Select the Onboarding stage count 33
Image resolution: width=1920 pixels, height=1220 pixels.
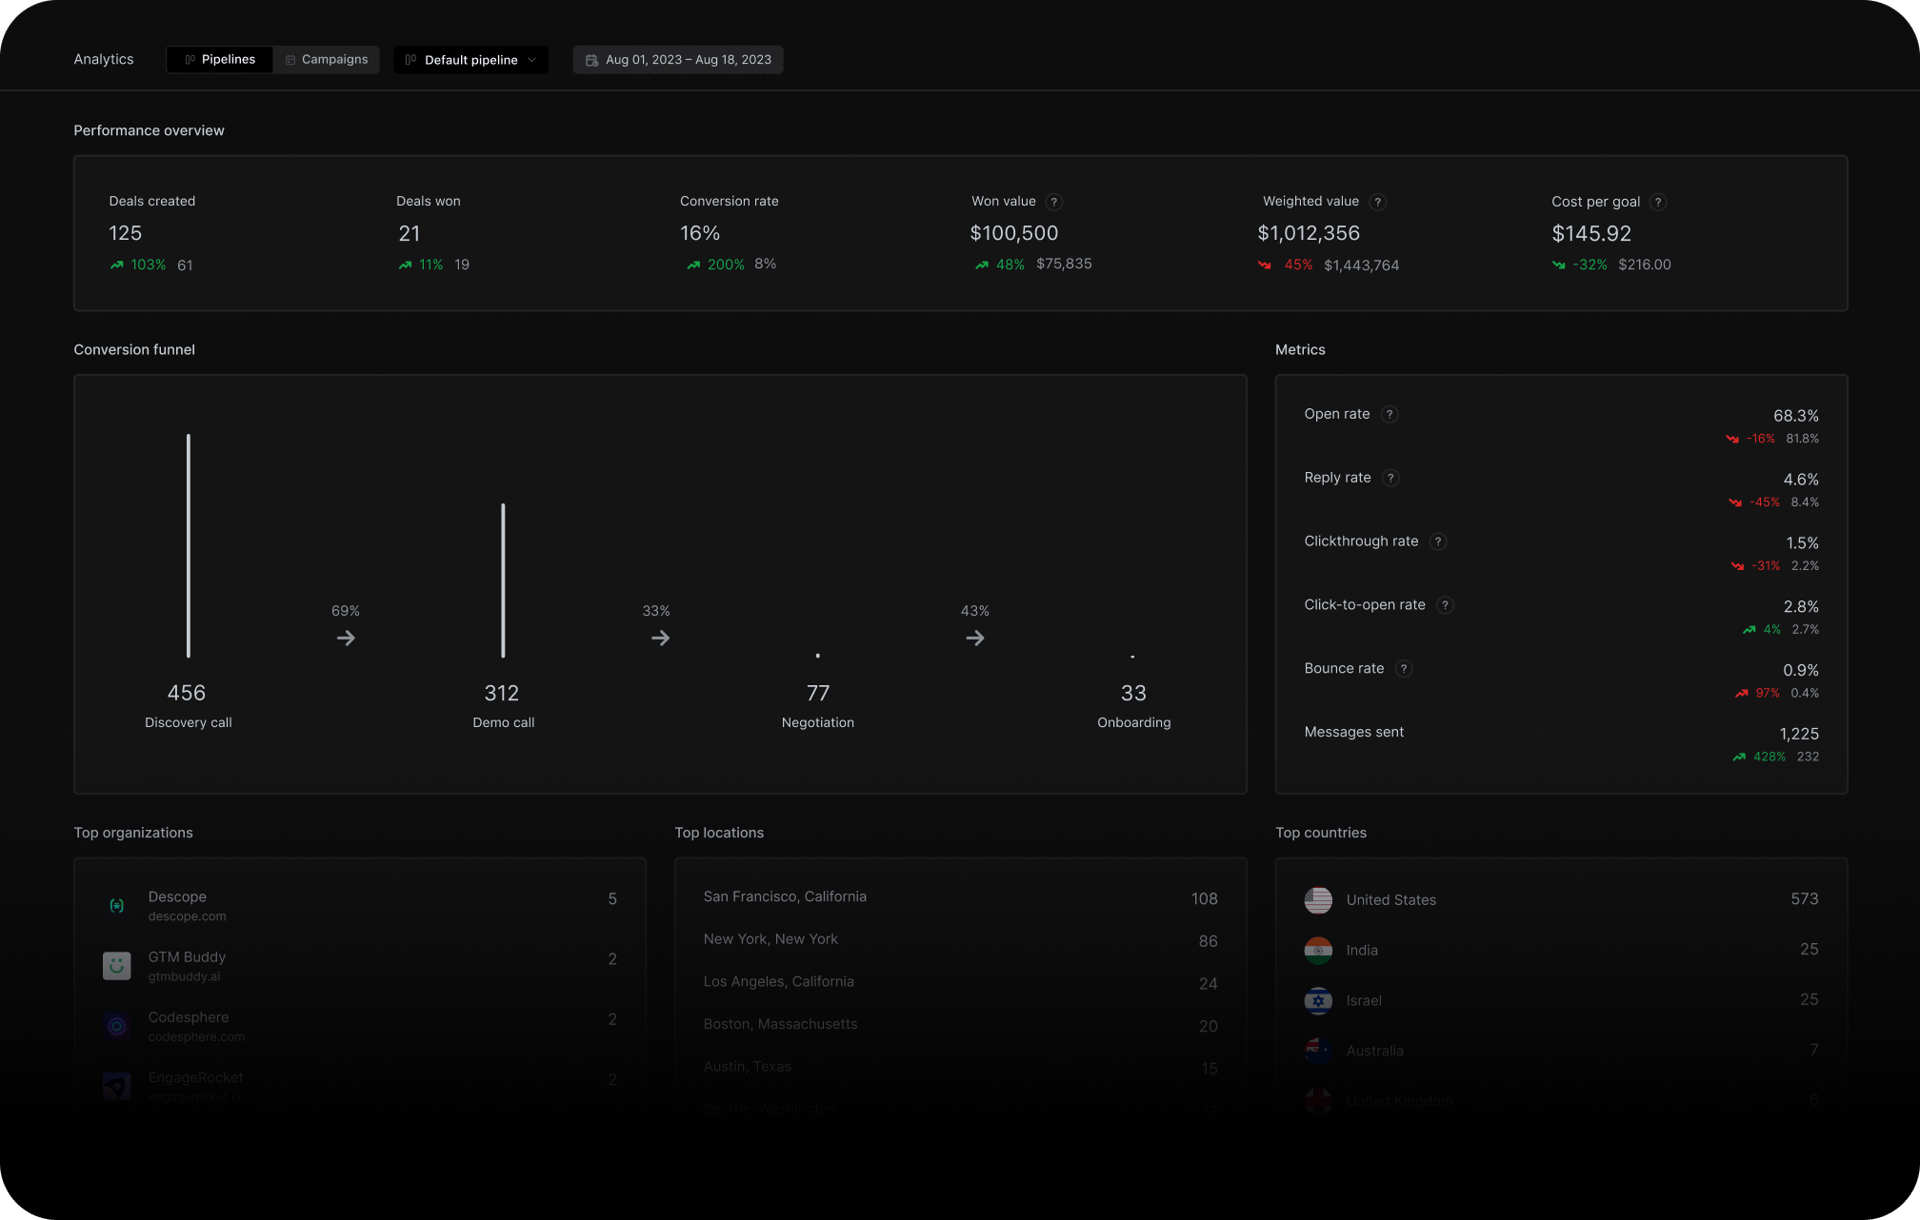click(1133, 693)
